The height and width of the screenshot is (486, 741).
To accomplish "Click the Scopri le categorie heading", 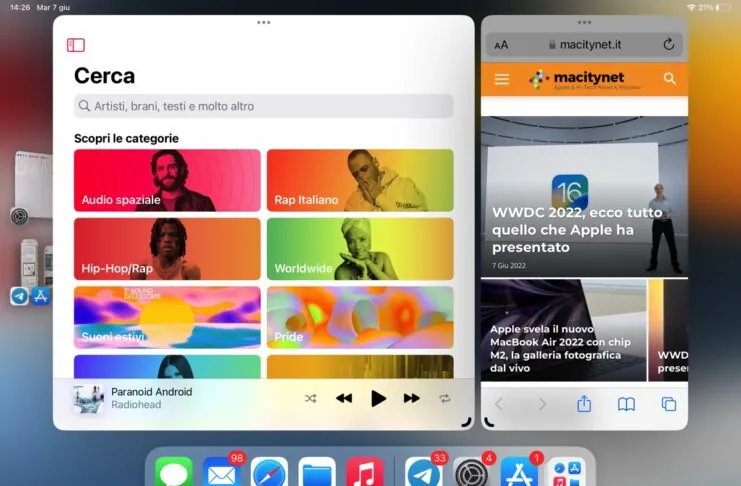I will point(126,138).
